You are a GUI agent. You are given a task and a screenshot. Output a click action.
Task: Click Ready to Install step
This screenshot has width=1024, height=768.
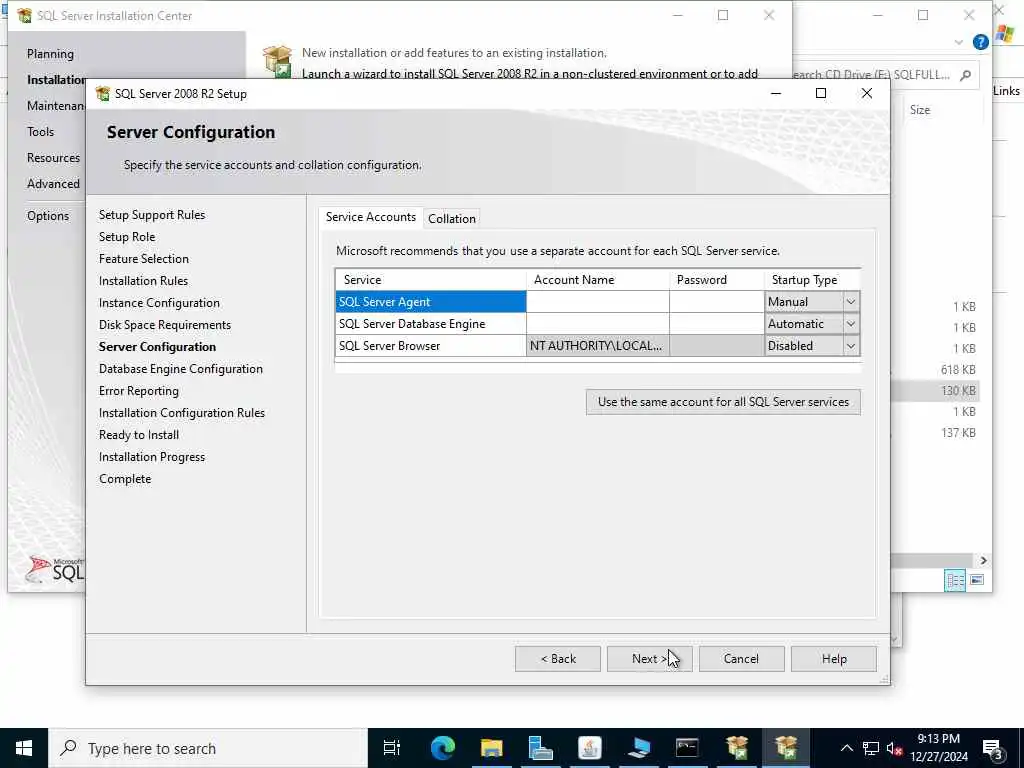point(138,435)
